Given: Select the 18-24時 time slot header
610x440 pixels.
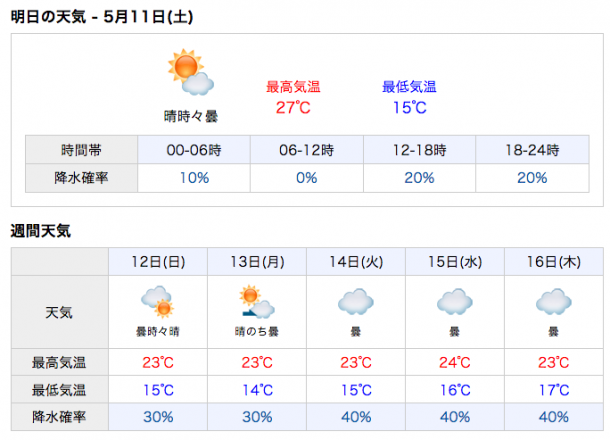Looking at the screenshot, I should [532, 150].
